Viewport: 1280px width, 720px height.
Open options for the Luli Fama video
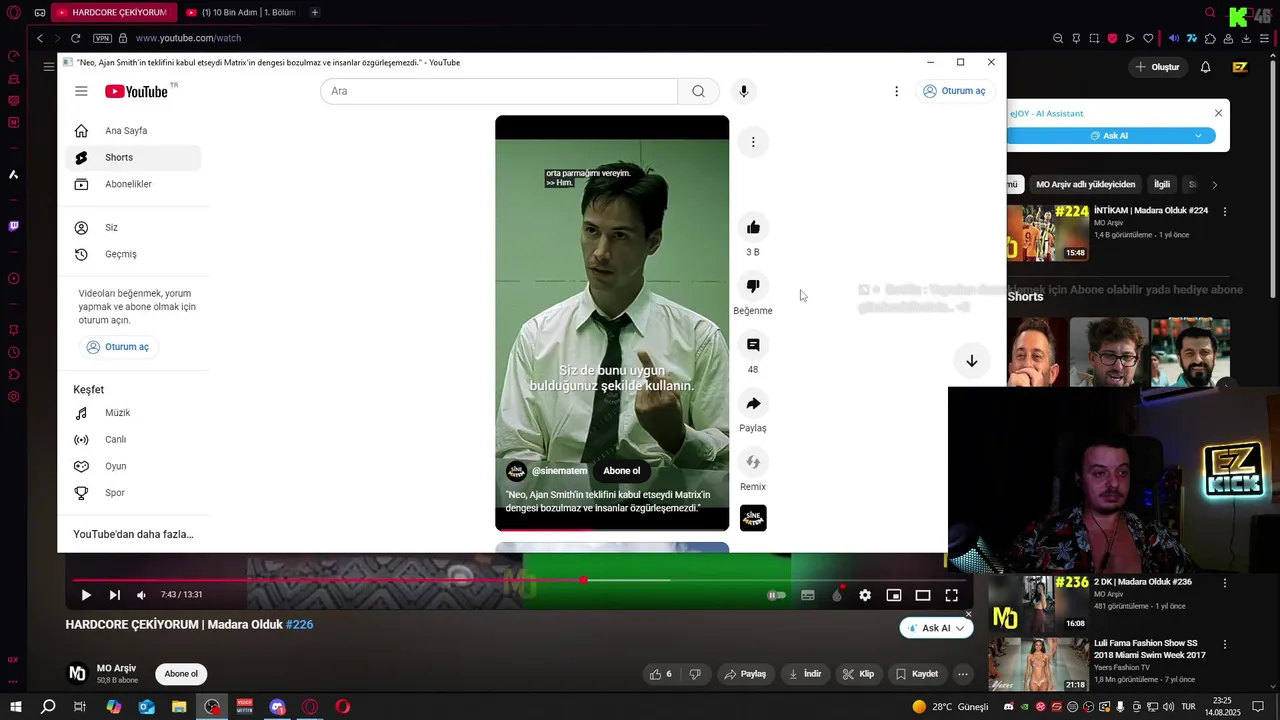tap(1224, 645)
